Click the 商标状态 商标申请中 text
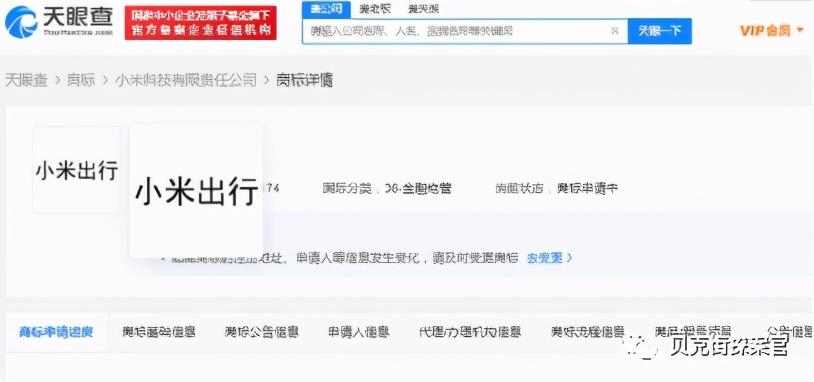Viewport: 814px width, 382px height. click(x=556, y=188)
